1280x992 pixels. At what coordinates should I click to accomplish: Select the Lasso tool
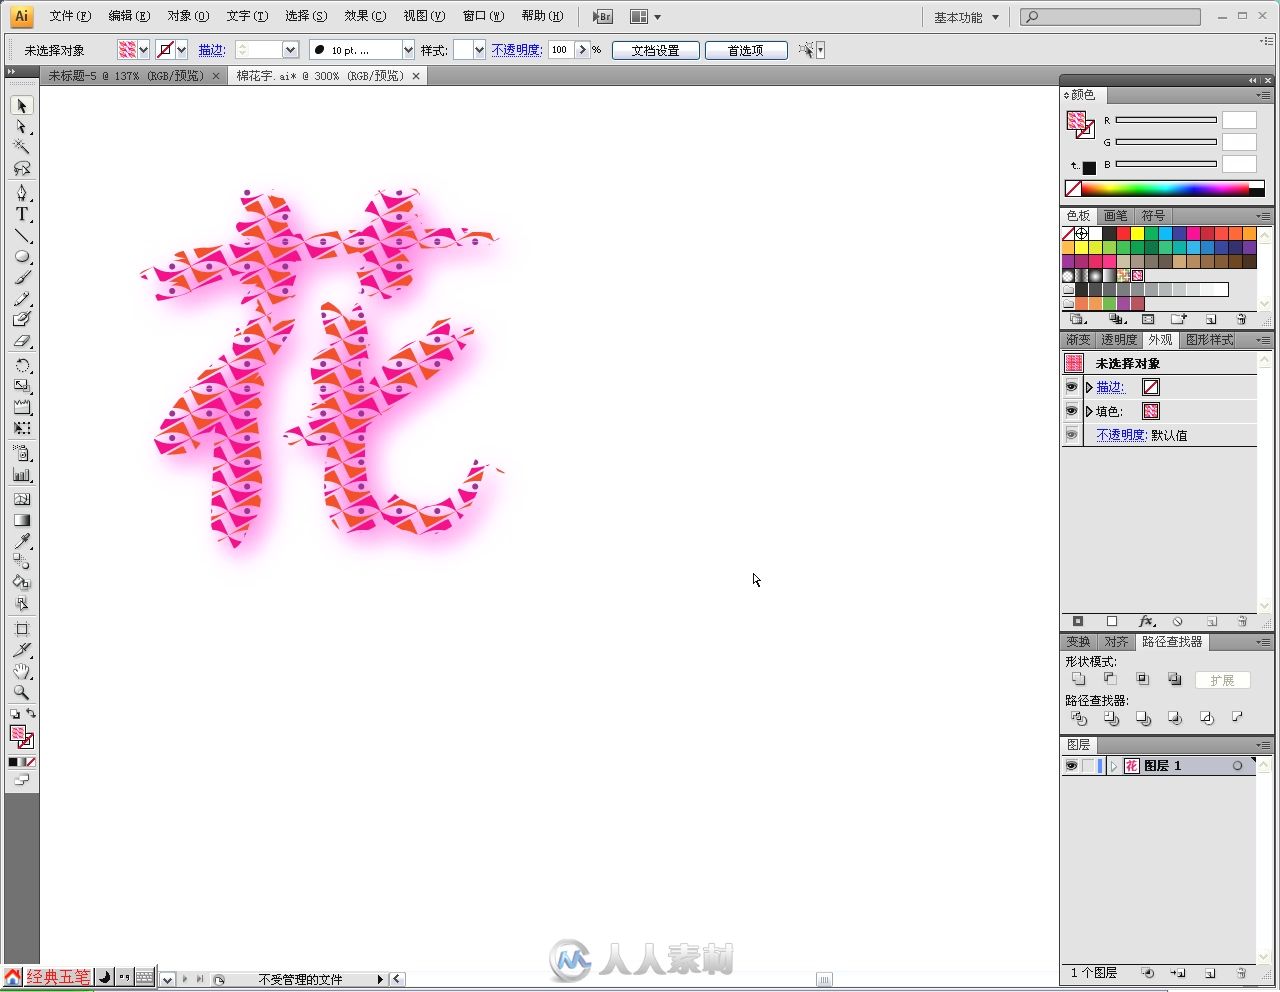[x=22, y=168]
